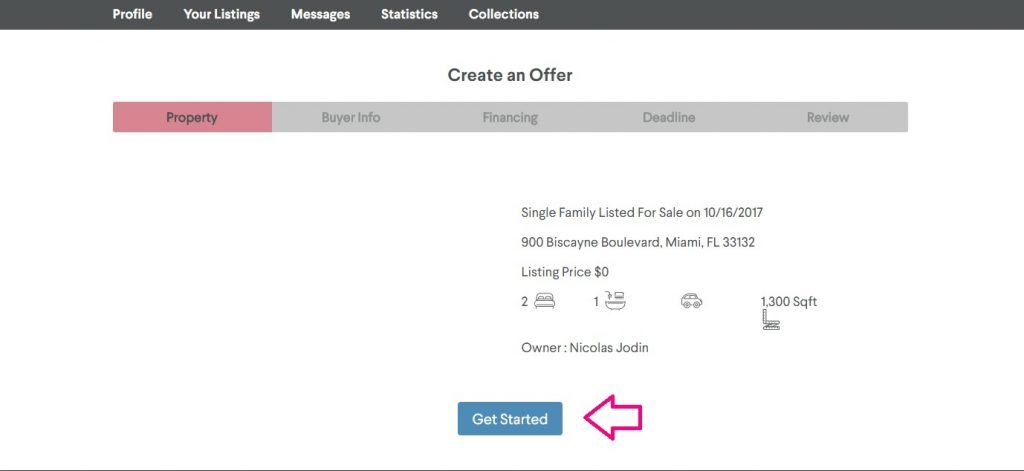Click the pink arrow pointing at Get Started
The height and width of the screenshot is (471, 1024).
(612, 418)
